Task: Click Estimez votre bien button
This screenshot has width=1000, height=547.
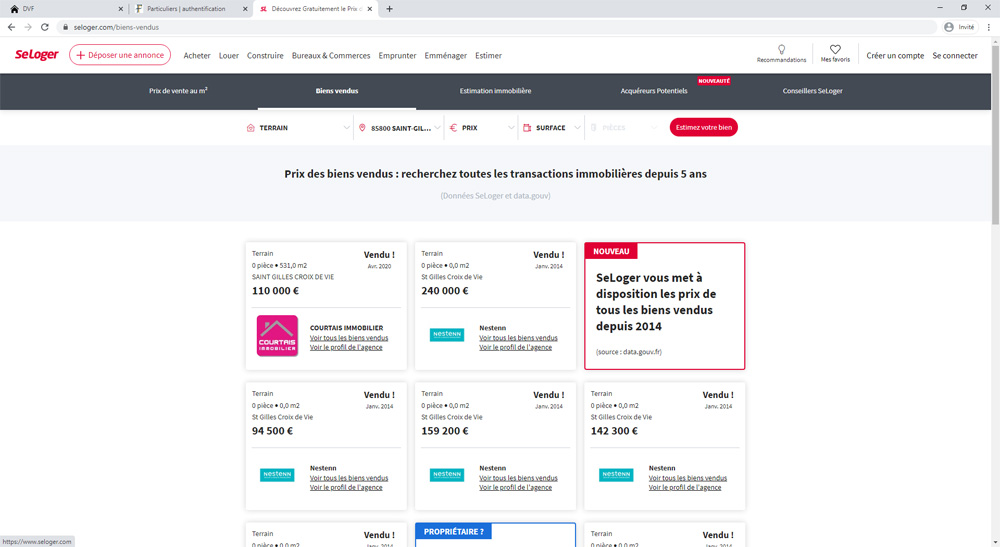Action: pos(703,127)
